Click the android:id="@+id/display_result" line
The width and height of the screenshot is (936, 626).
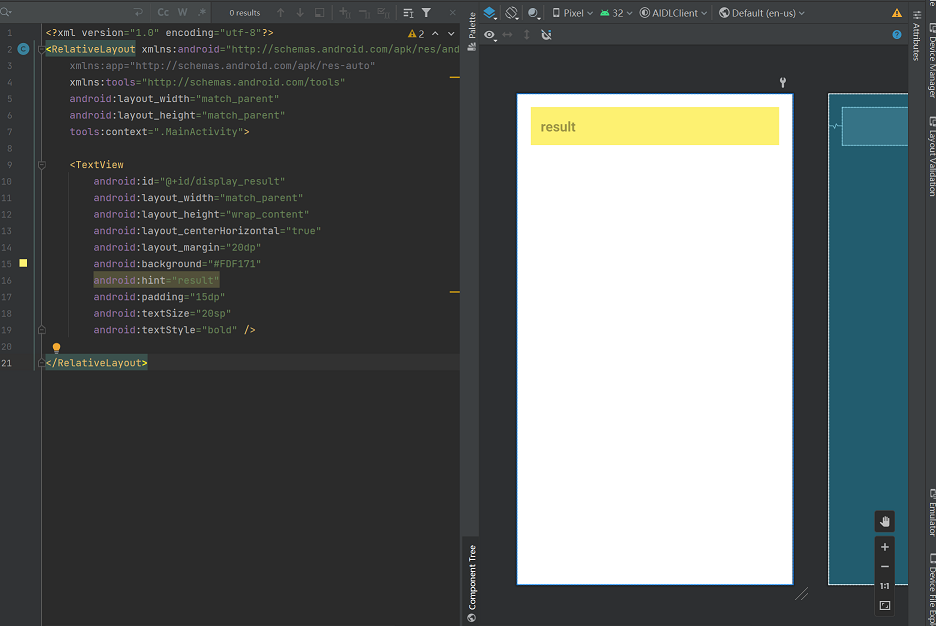tap(189, 181)
